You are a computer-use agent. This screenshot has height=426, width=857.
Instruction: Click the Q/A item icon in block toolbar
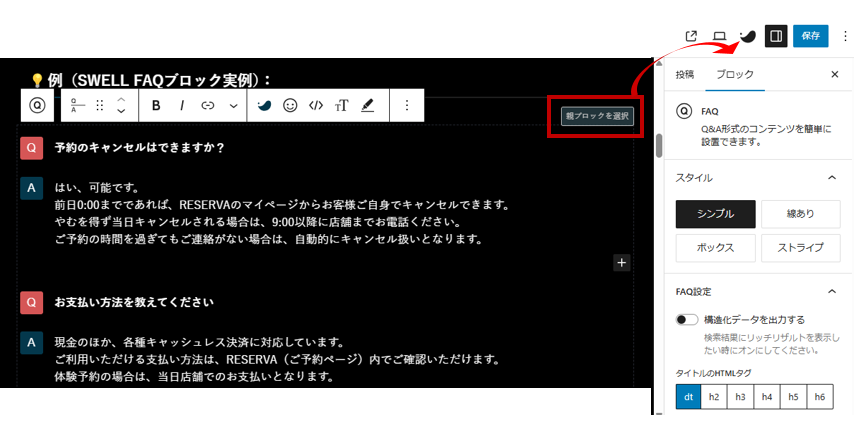click(x=78, y=106)
